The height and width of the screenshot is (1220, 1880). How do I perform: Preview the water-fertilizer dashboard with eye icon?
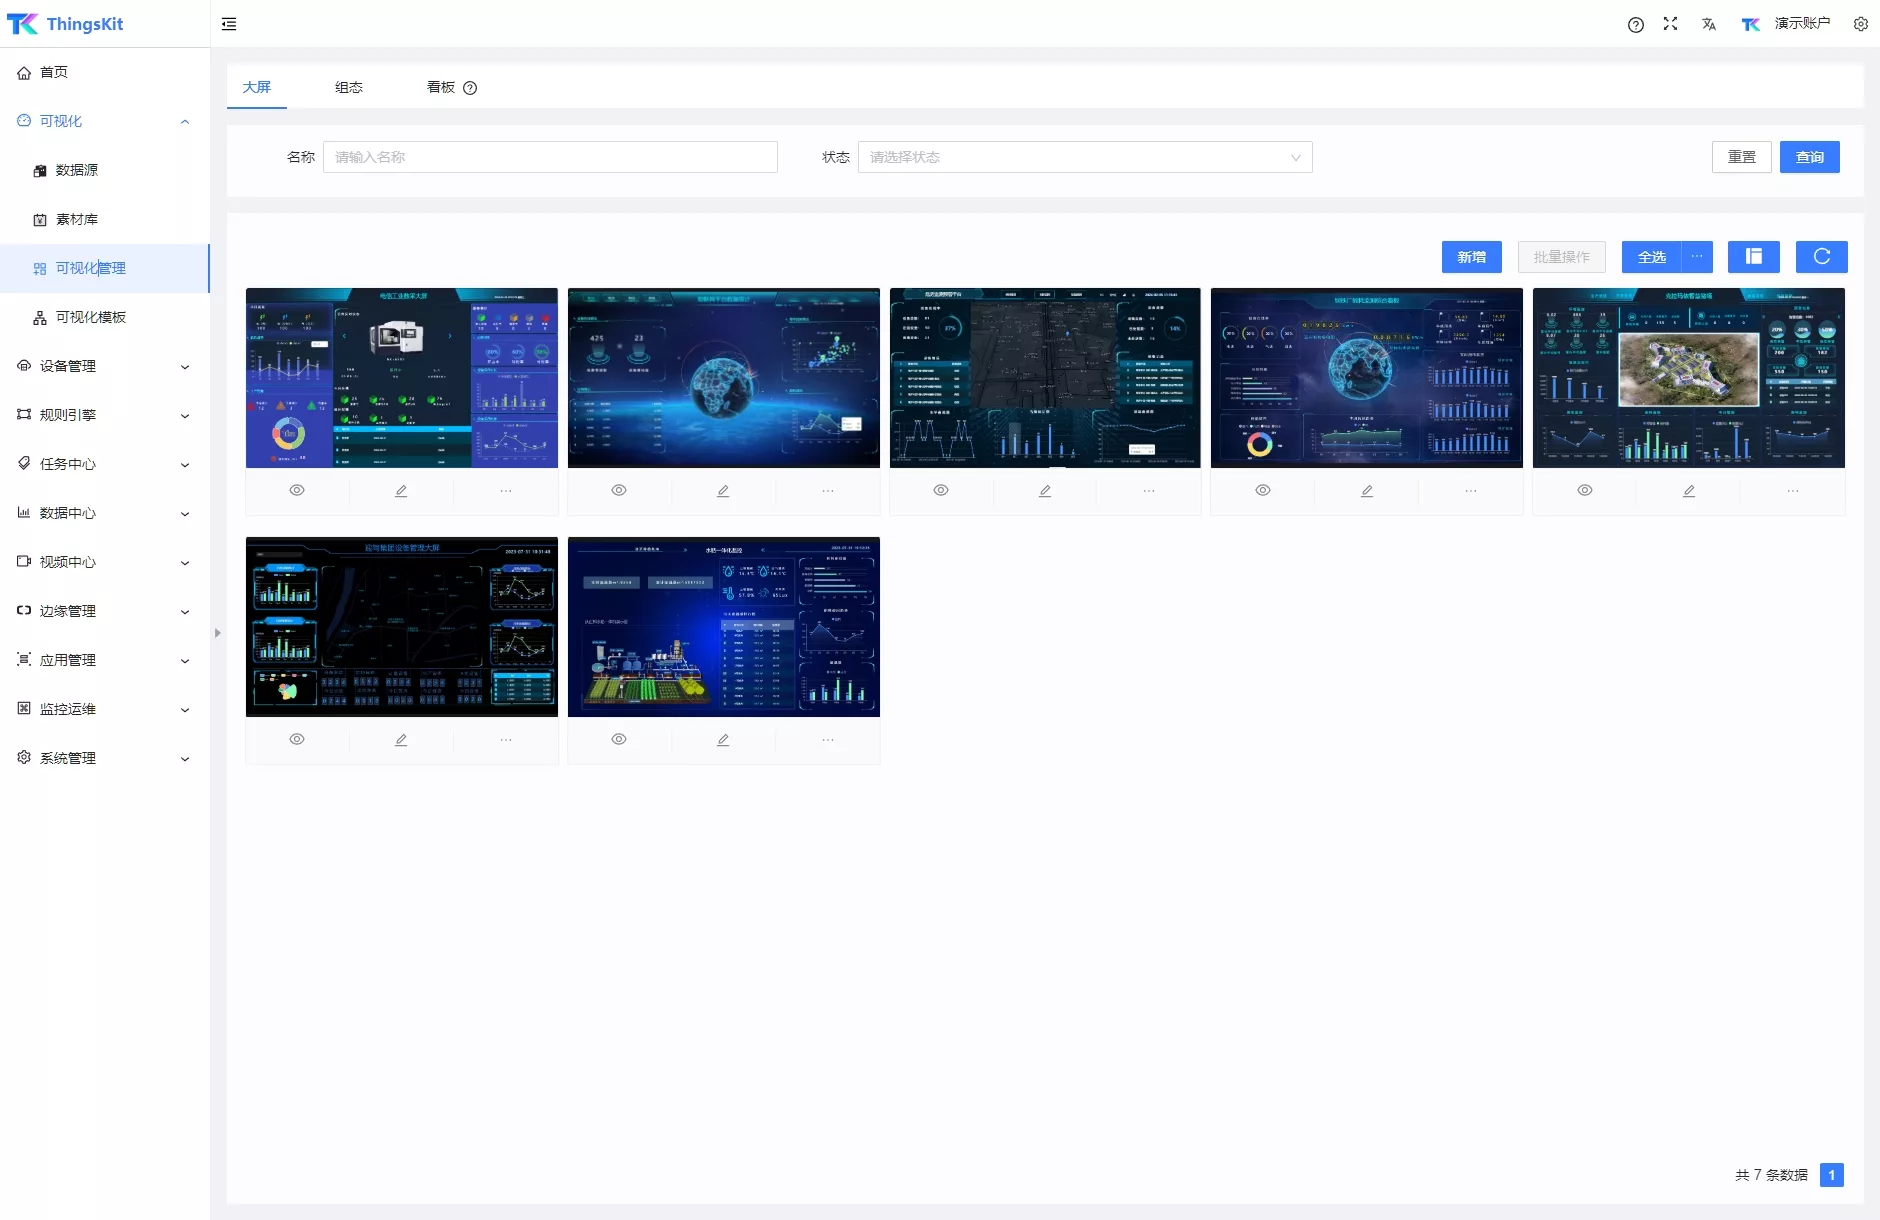(x=619, y=740)
